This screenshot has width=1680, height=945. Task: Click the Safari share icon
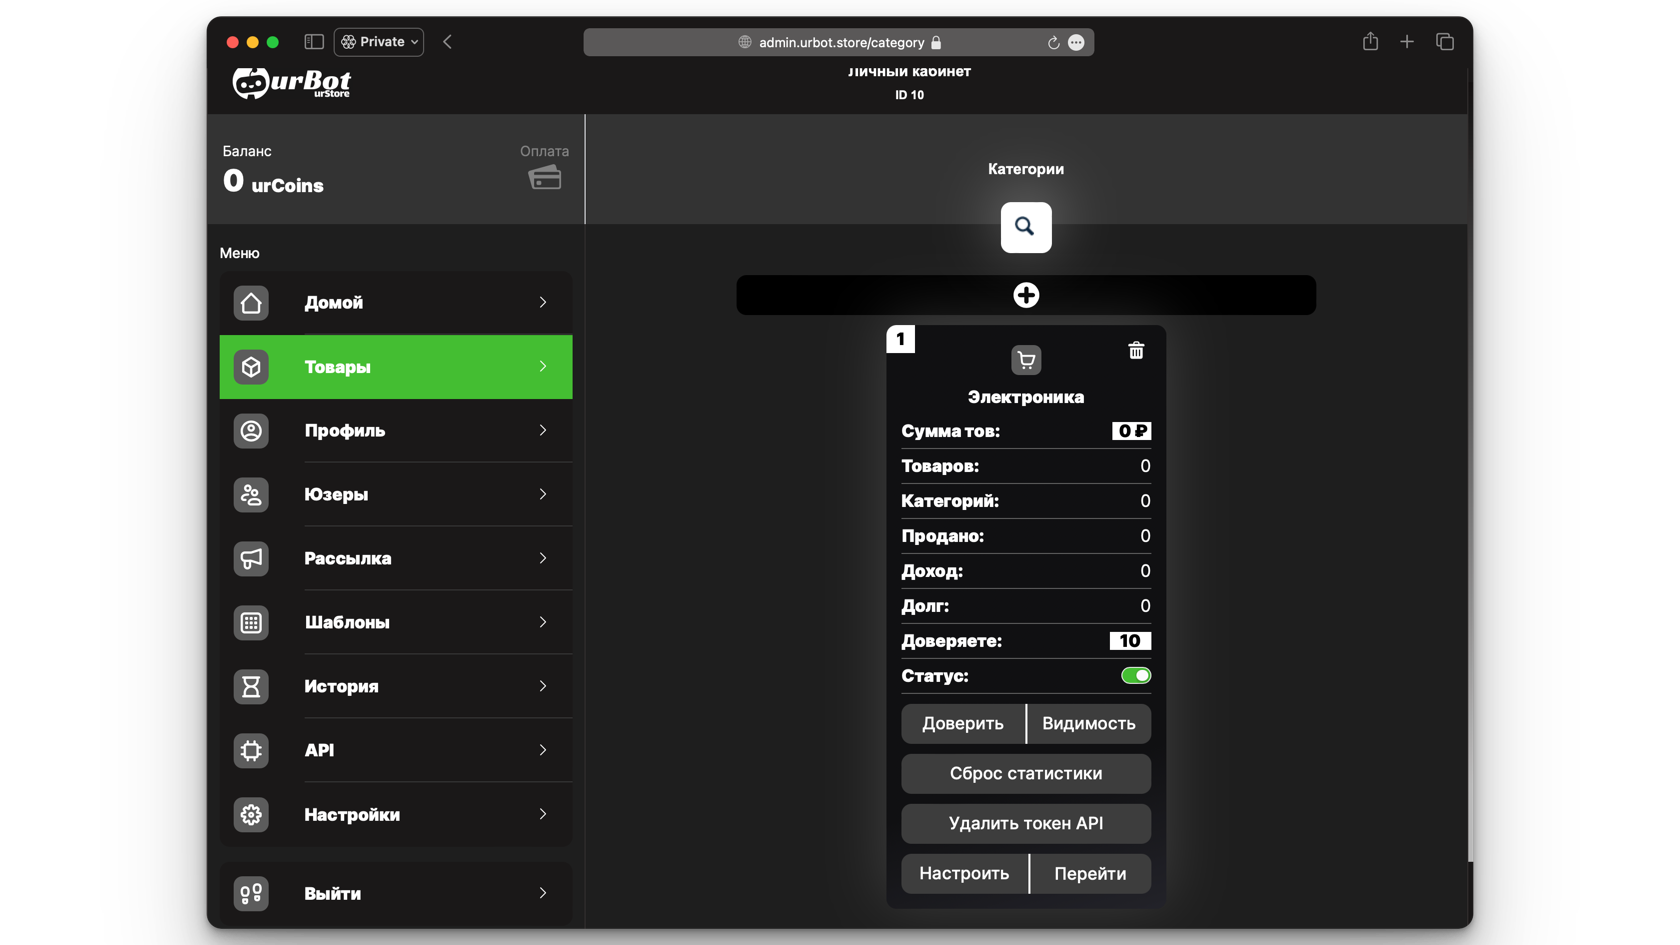[x=1370, y=42]
